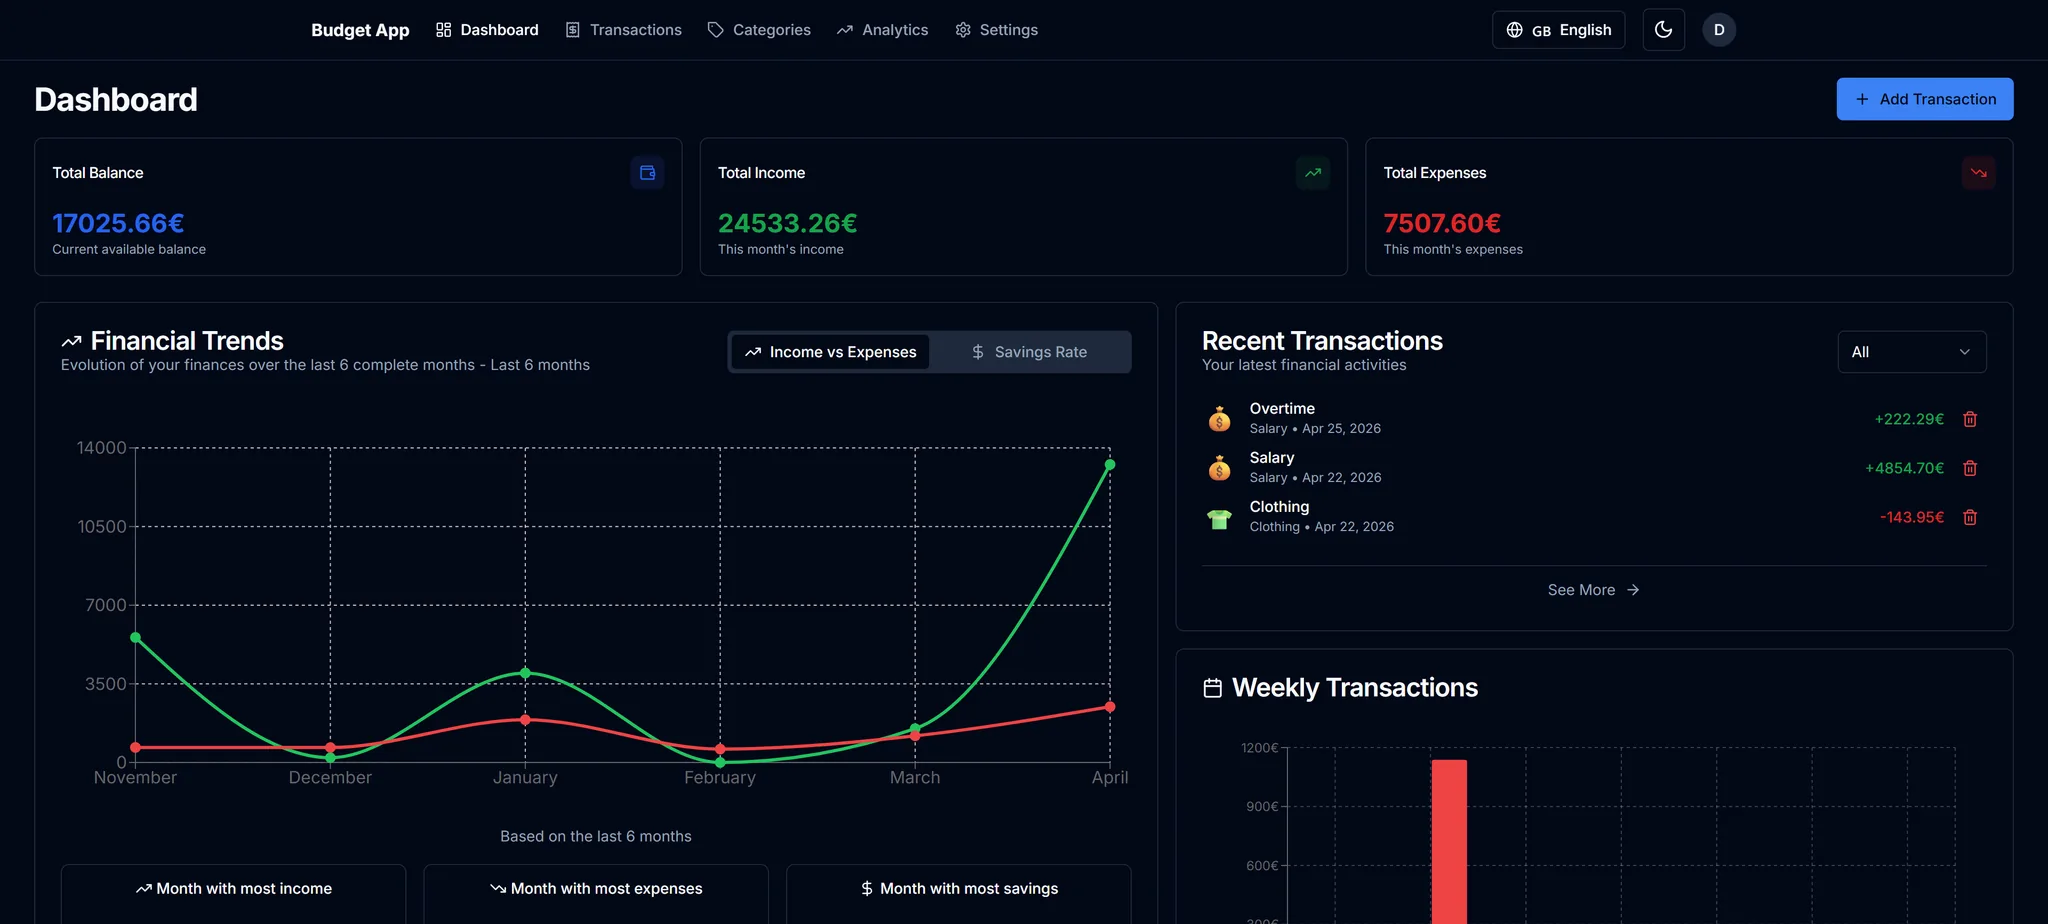This screenshot has height=924, width=2048.
Task: Click the money bag icon beside Overtime
Action: (1219, 419)
